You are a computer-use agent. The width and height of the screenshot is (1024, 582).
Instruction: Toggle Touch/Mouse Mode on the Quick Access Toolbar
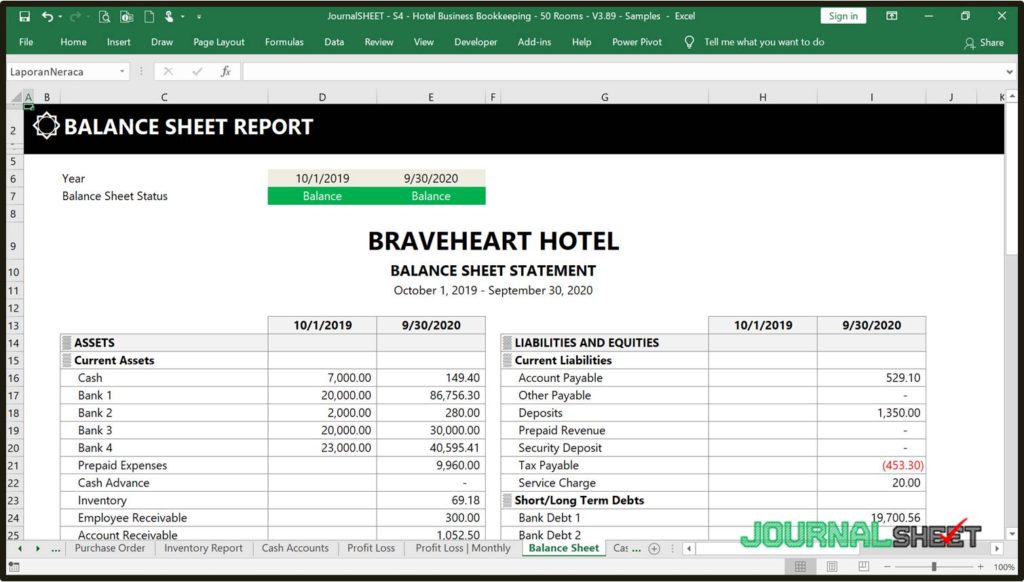click(170, 16)
